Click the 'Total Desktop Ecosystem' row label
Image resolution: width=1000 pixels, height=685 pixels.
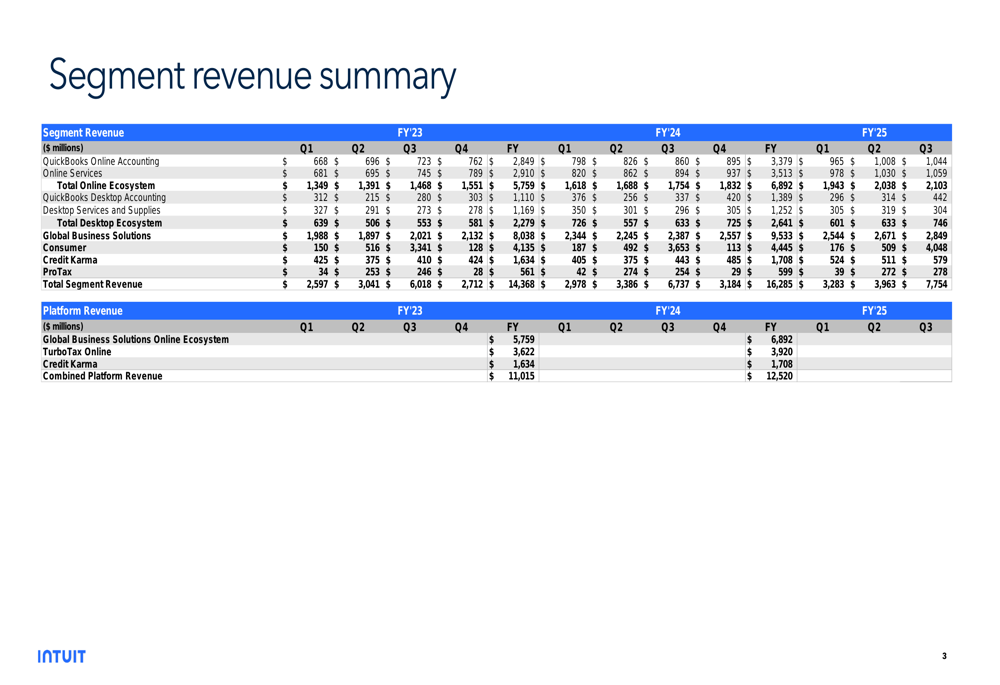click(109, 223)
